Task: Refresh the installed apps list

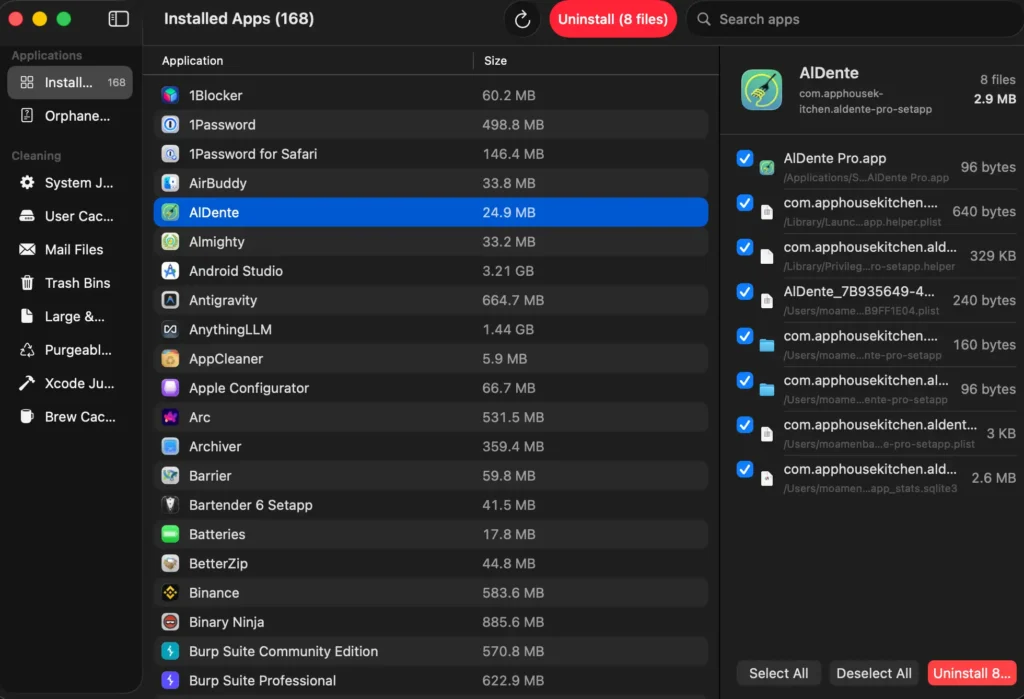Action: pos(522,18)
